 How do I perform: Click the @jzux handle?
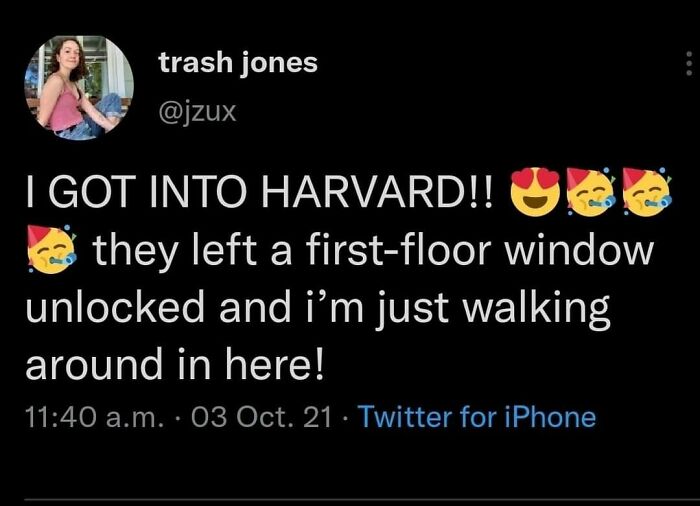[197, 109]
